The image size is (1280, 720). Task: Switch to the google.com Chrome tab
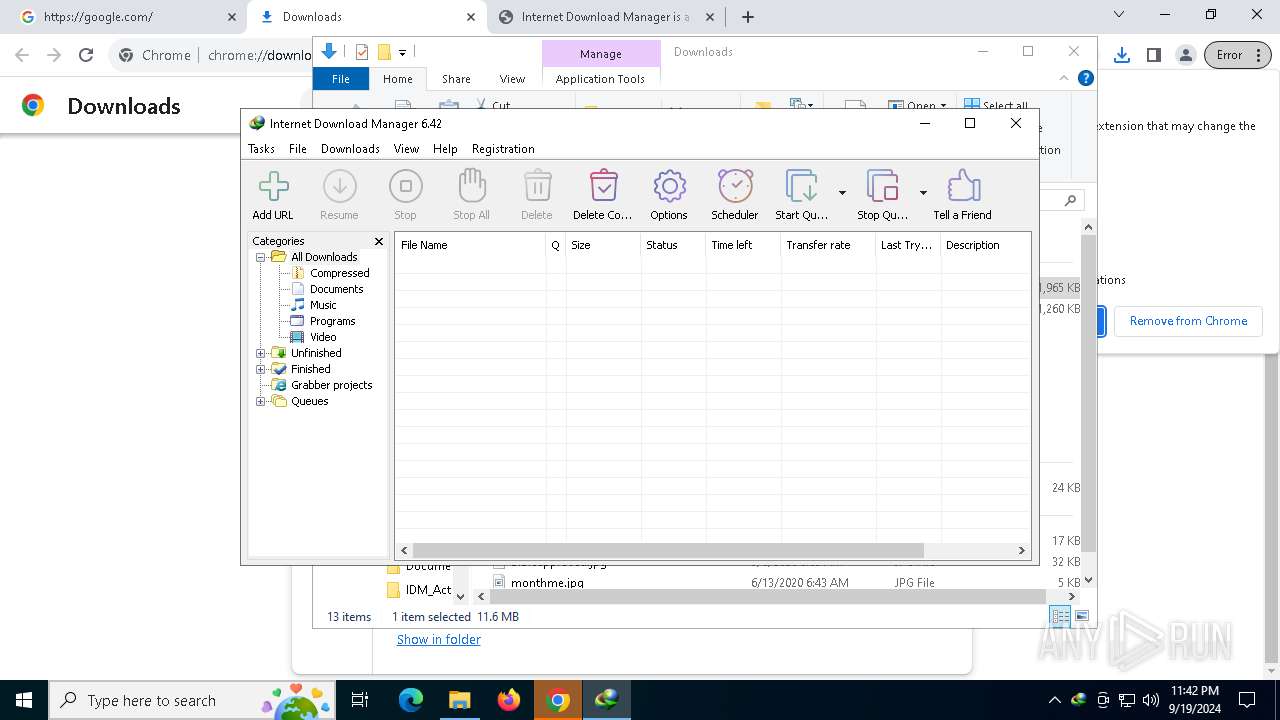click(x=127, y=17)
